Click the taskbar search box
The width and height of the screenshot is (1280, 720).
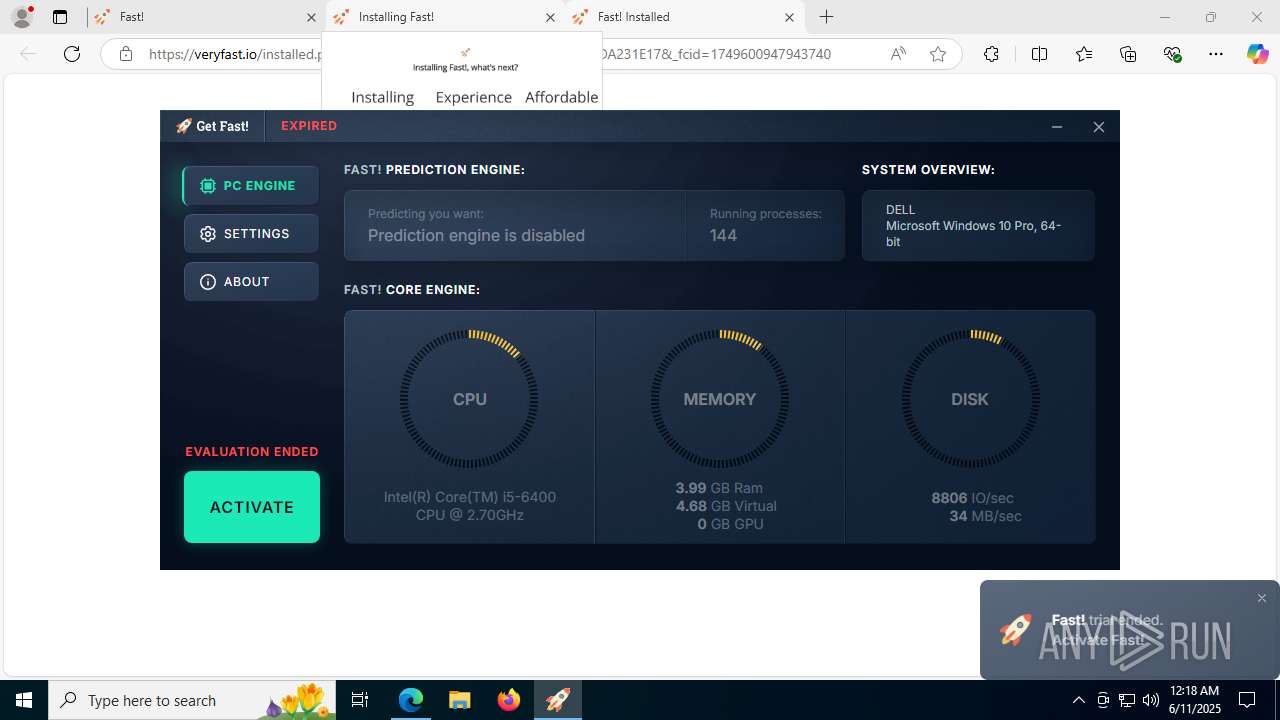pos(192,700)
